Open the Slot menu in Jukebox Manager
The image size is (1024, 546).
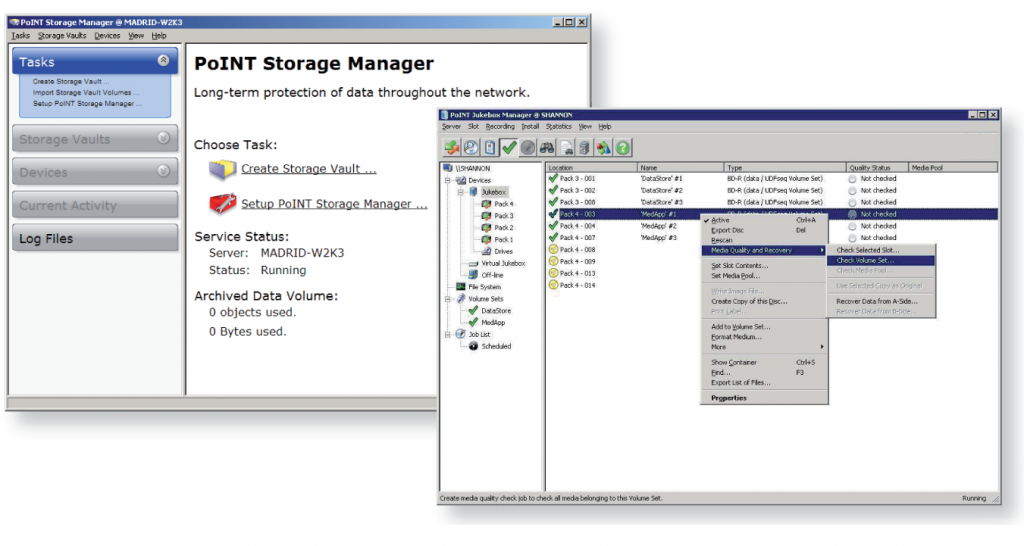coord(473,127)
